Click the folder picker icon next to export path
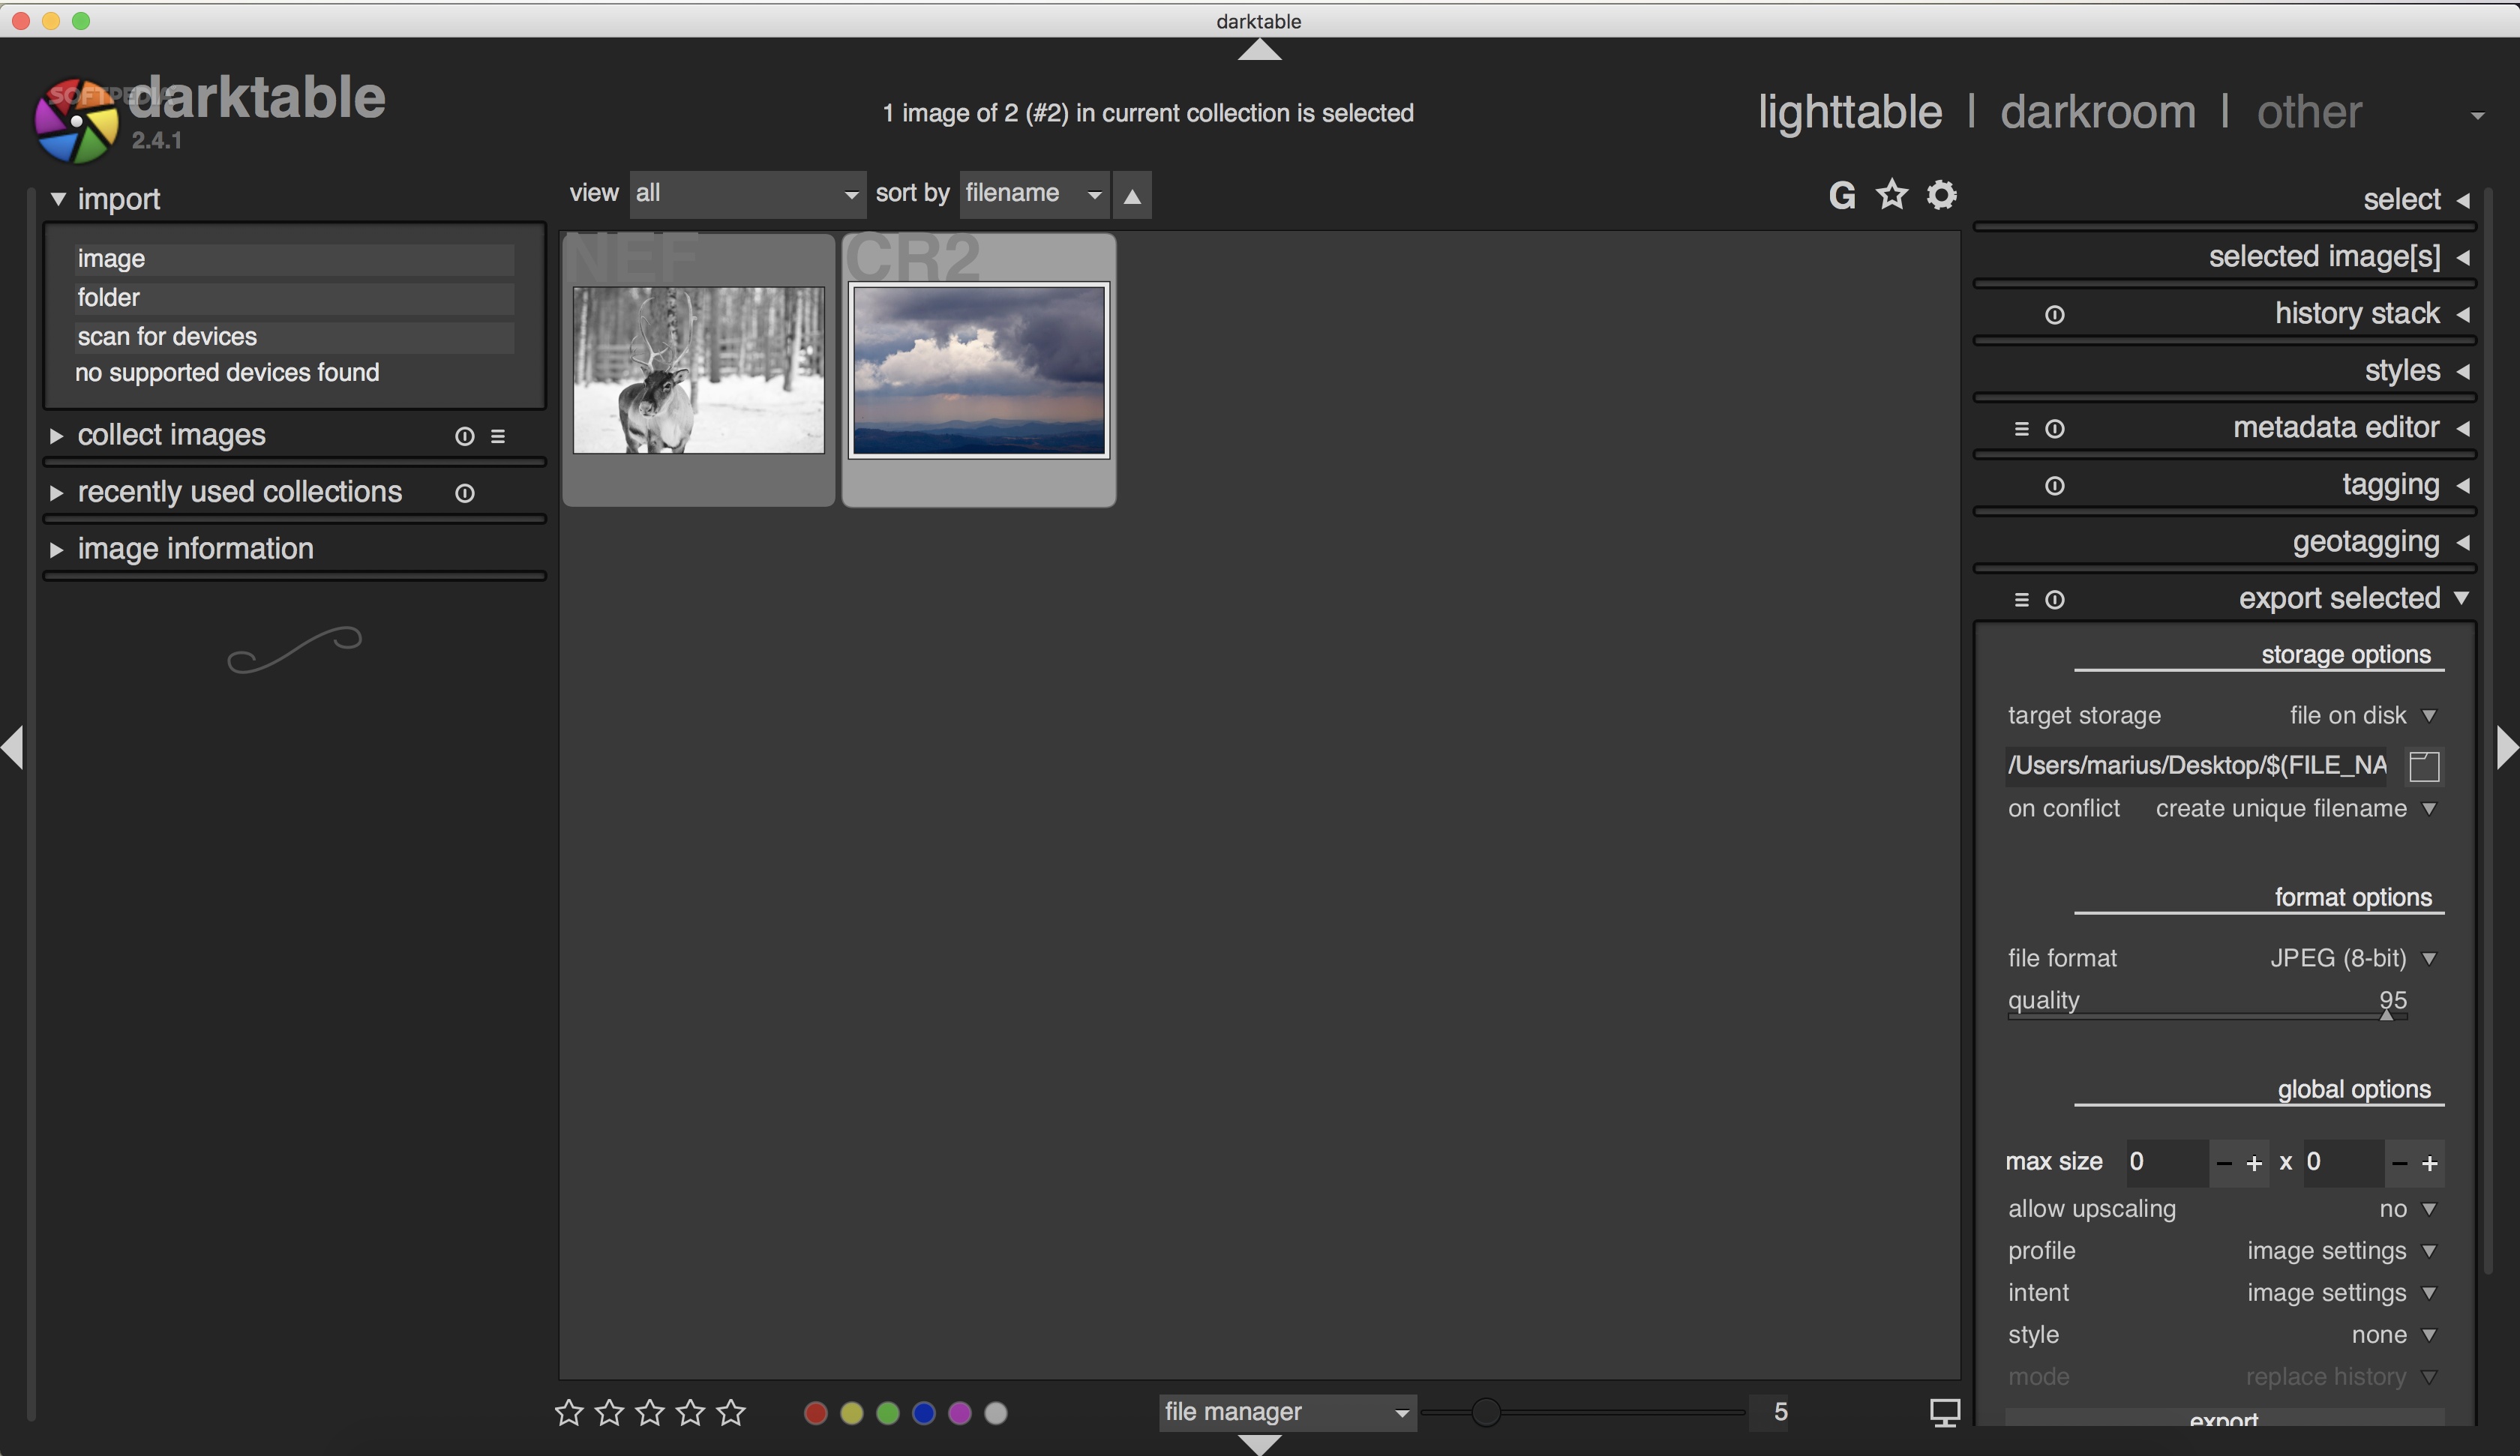 coord(2423,766)
